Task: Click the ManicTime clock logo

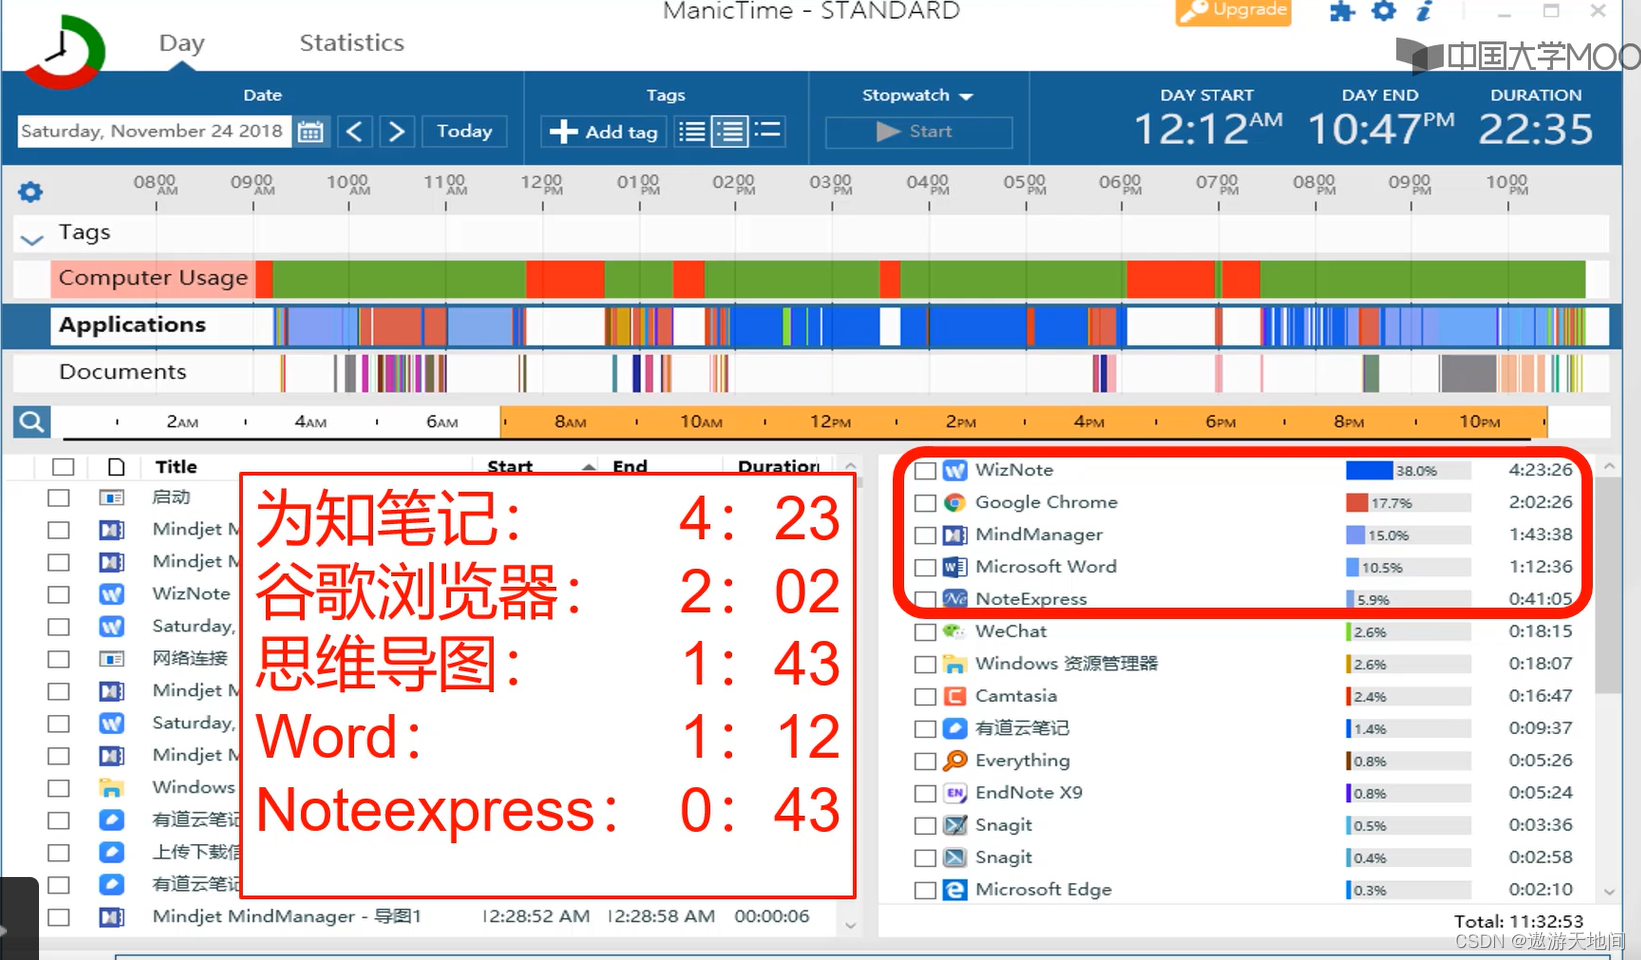Action: pos(64,50)
